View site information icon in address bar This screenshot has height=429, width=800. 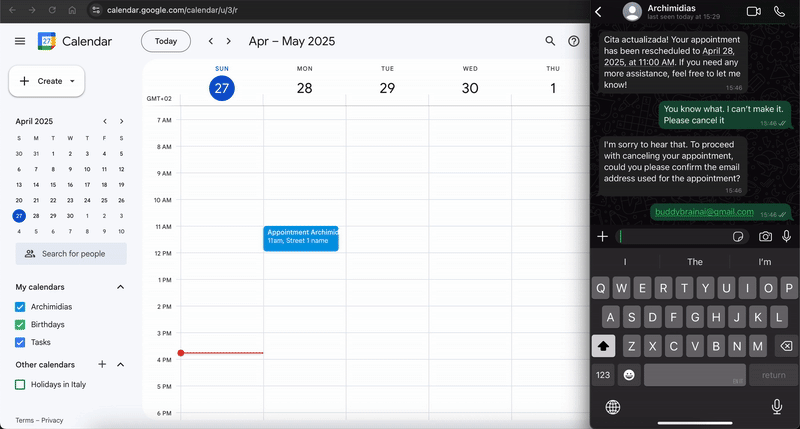point(96,10)
